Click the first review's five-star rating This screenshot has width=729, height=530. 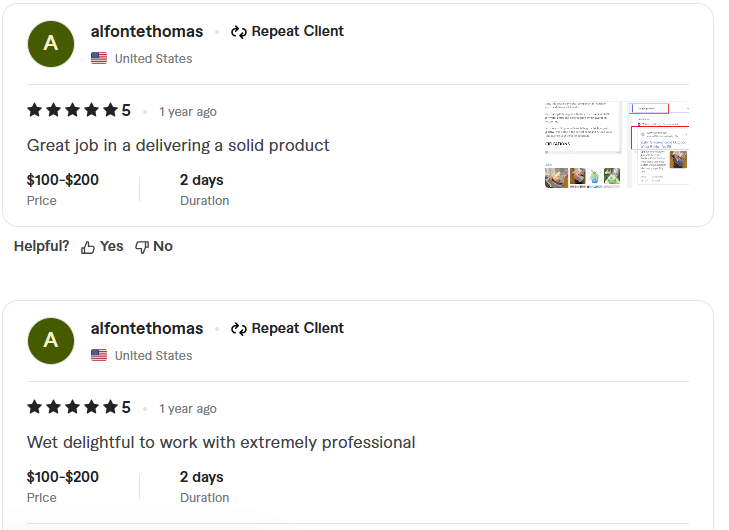point(72,111)
